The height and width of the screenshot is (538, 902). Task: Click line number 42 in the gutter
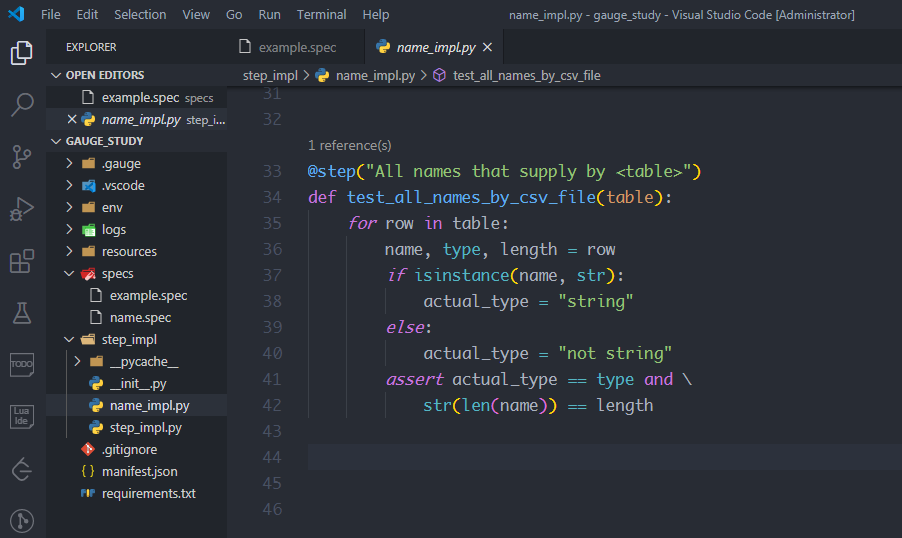tap(272, 405)
